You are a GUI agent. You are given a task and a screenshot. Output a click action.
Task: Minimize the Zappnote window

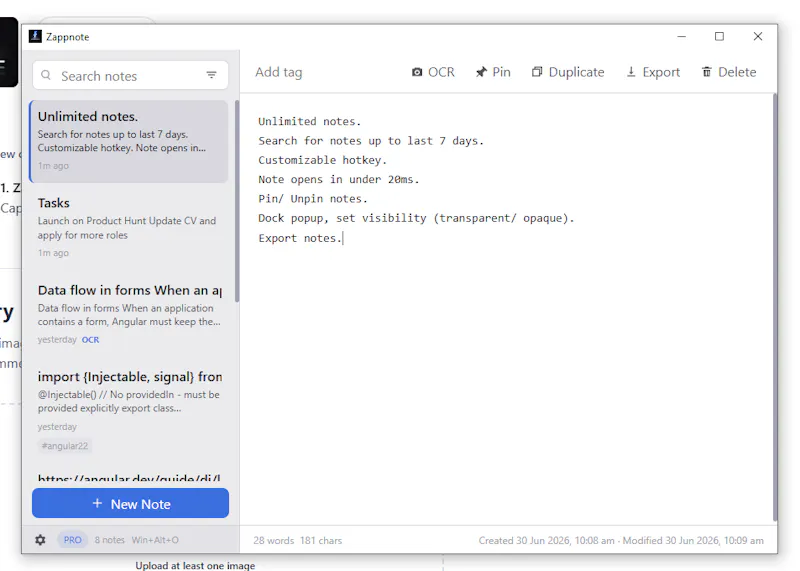pos(682,36)
